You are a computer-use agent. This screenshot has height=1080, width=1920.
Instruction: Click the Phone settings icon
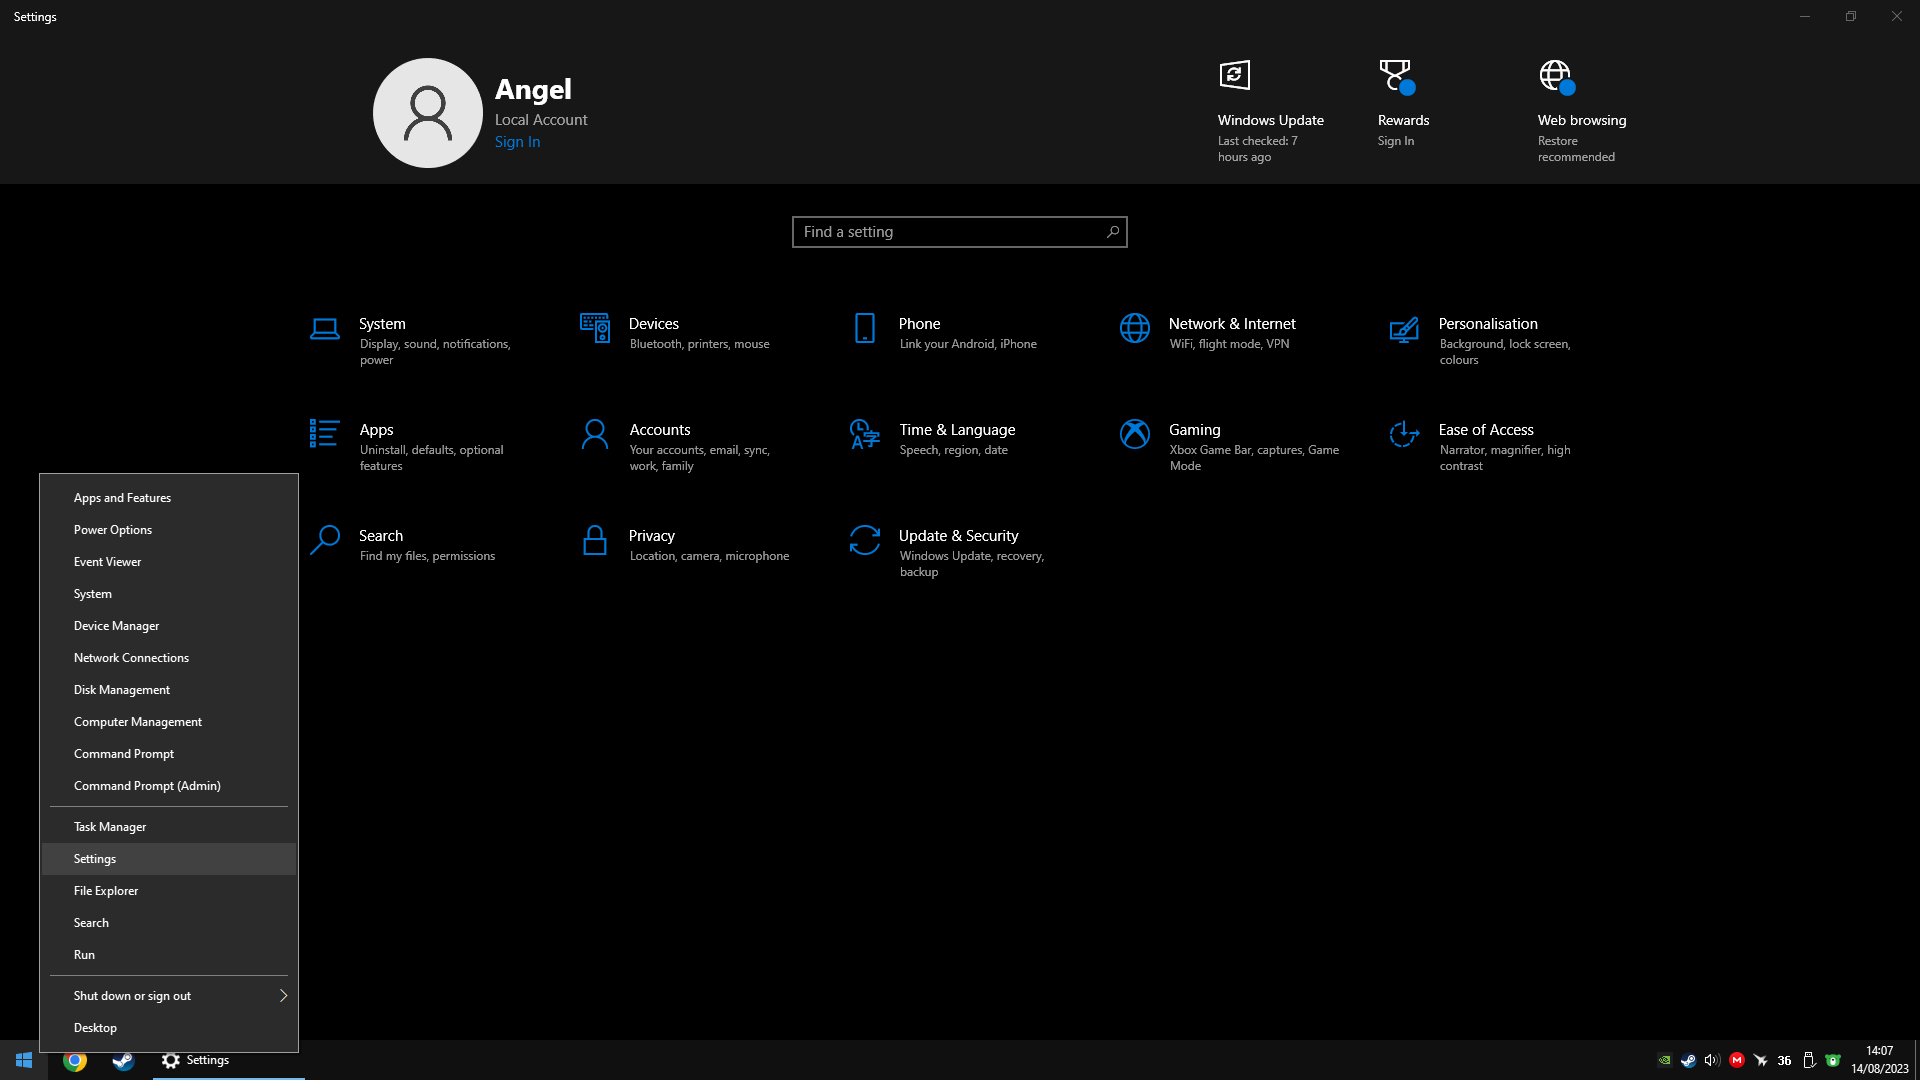(864, 328)
